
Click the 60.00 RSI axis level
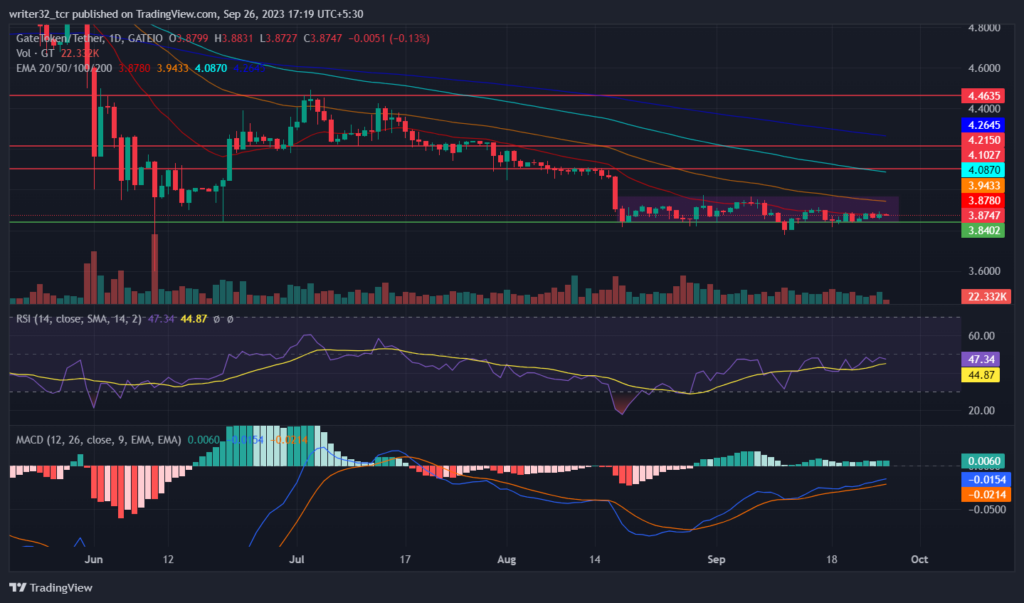pyautogui.click(x=981, y=336)
